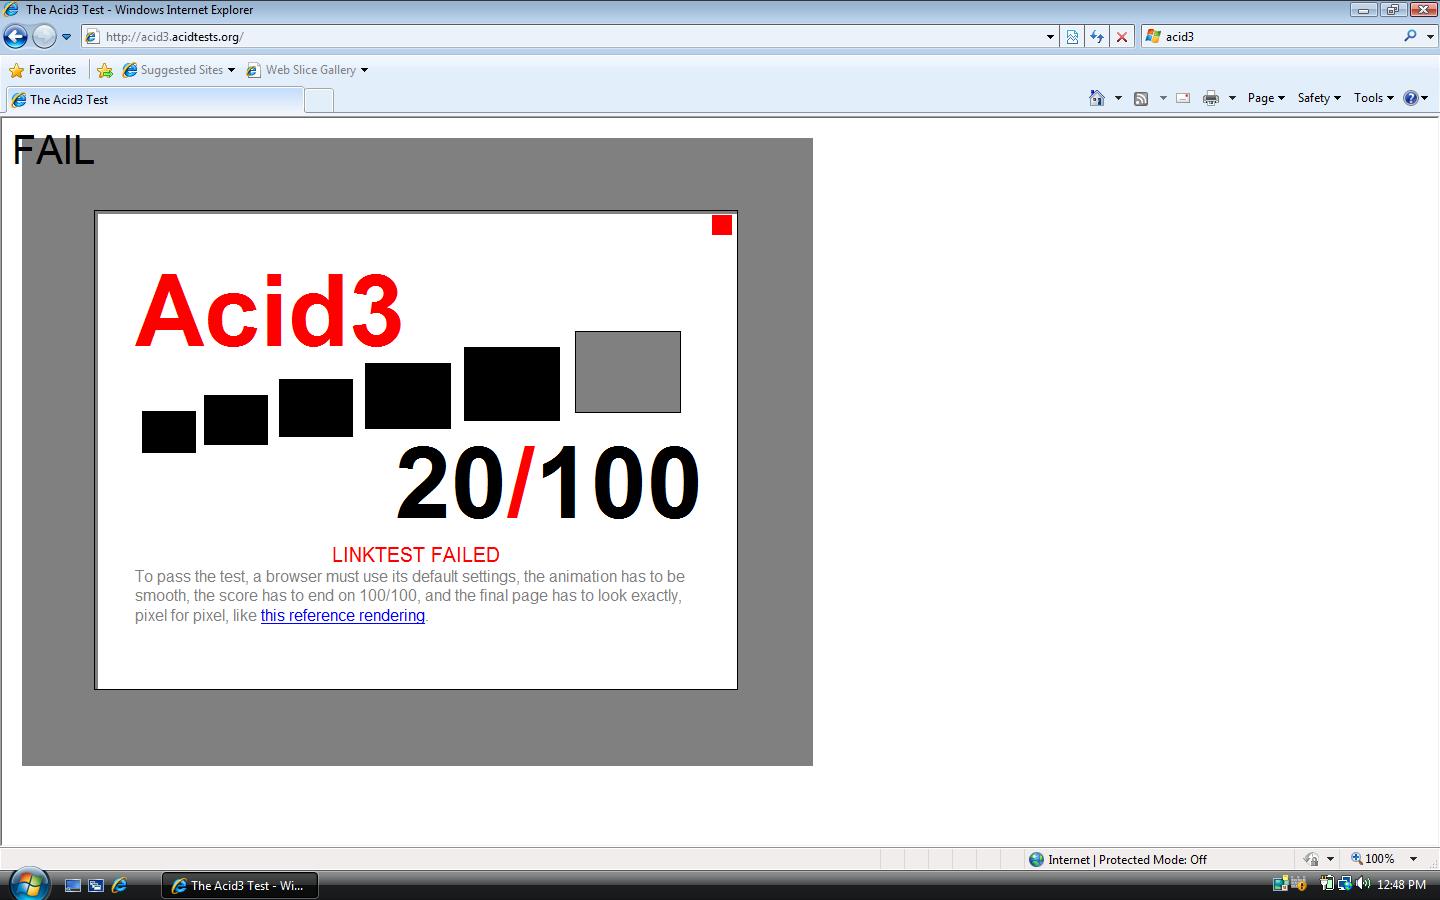Click the volume speaker tray icon
1440x900 pixels.
point(1363,884)
